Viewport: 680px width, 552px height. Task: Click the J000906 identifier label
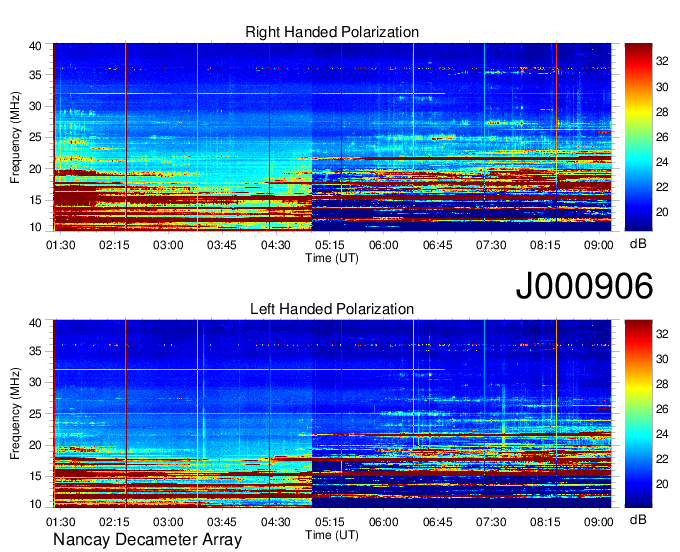click(x=584, y=285)
